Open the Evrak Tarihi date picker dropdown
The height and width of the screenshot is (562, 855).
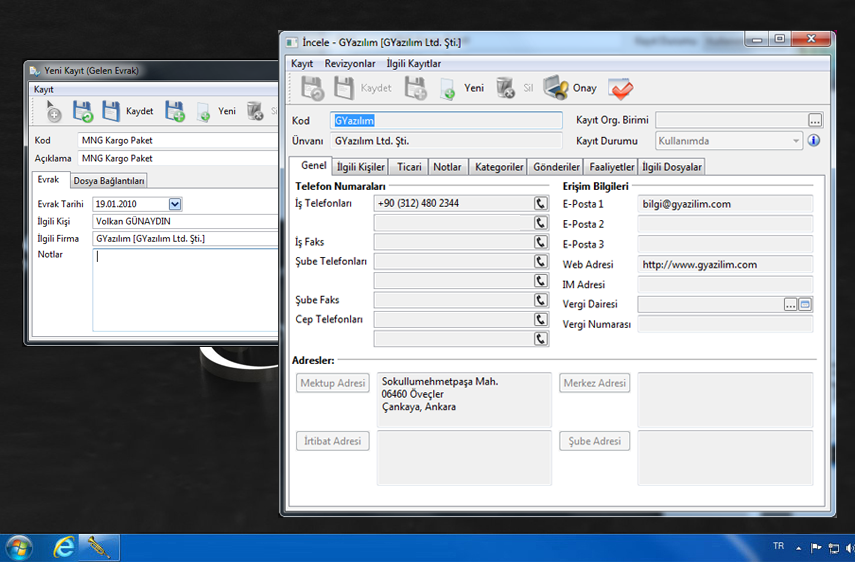coord(175,204)
